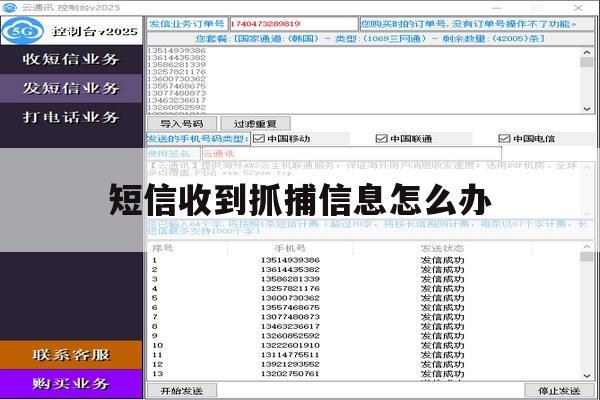Click the number list scrollbar thumb
Viewport: 600px width, 400px height.
click(587, 62)
